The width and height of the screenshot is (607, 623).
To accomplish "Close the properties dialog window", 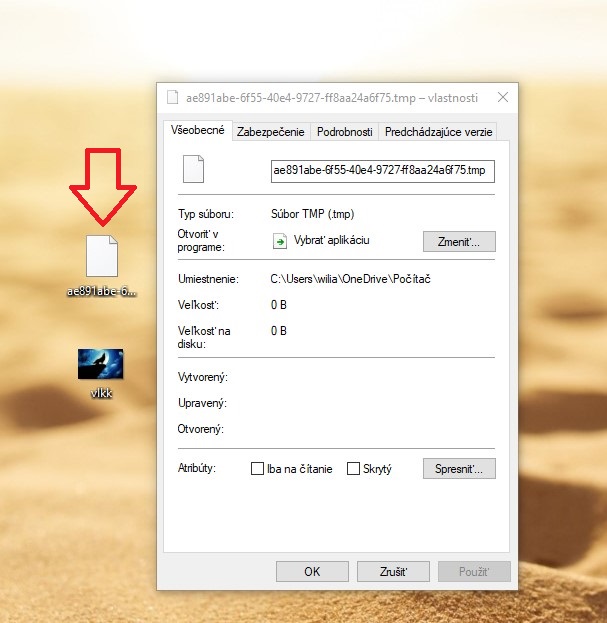I will pos(502,98).
